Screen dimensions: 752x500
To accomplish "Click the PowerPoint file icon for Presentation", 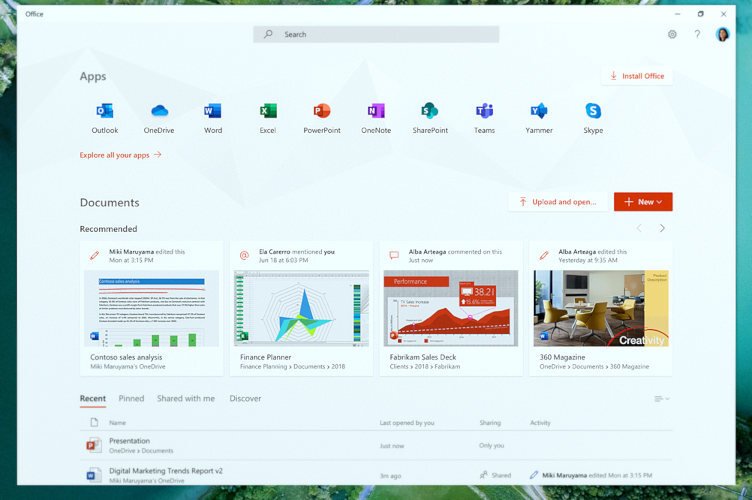I will tap(94, 445).
